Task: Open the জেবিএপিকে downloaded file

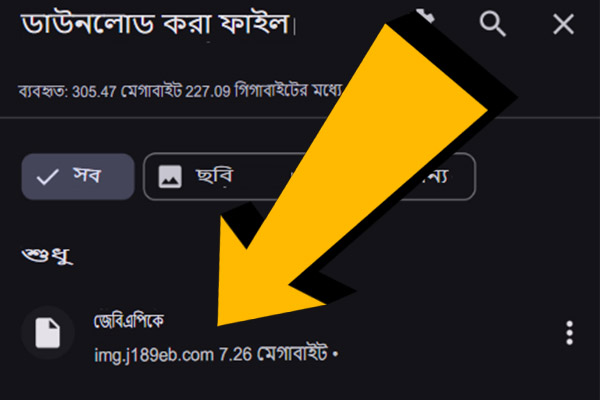Action: 129,321
